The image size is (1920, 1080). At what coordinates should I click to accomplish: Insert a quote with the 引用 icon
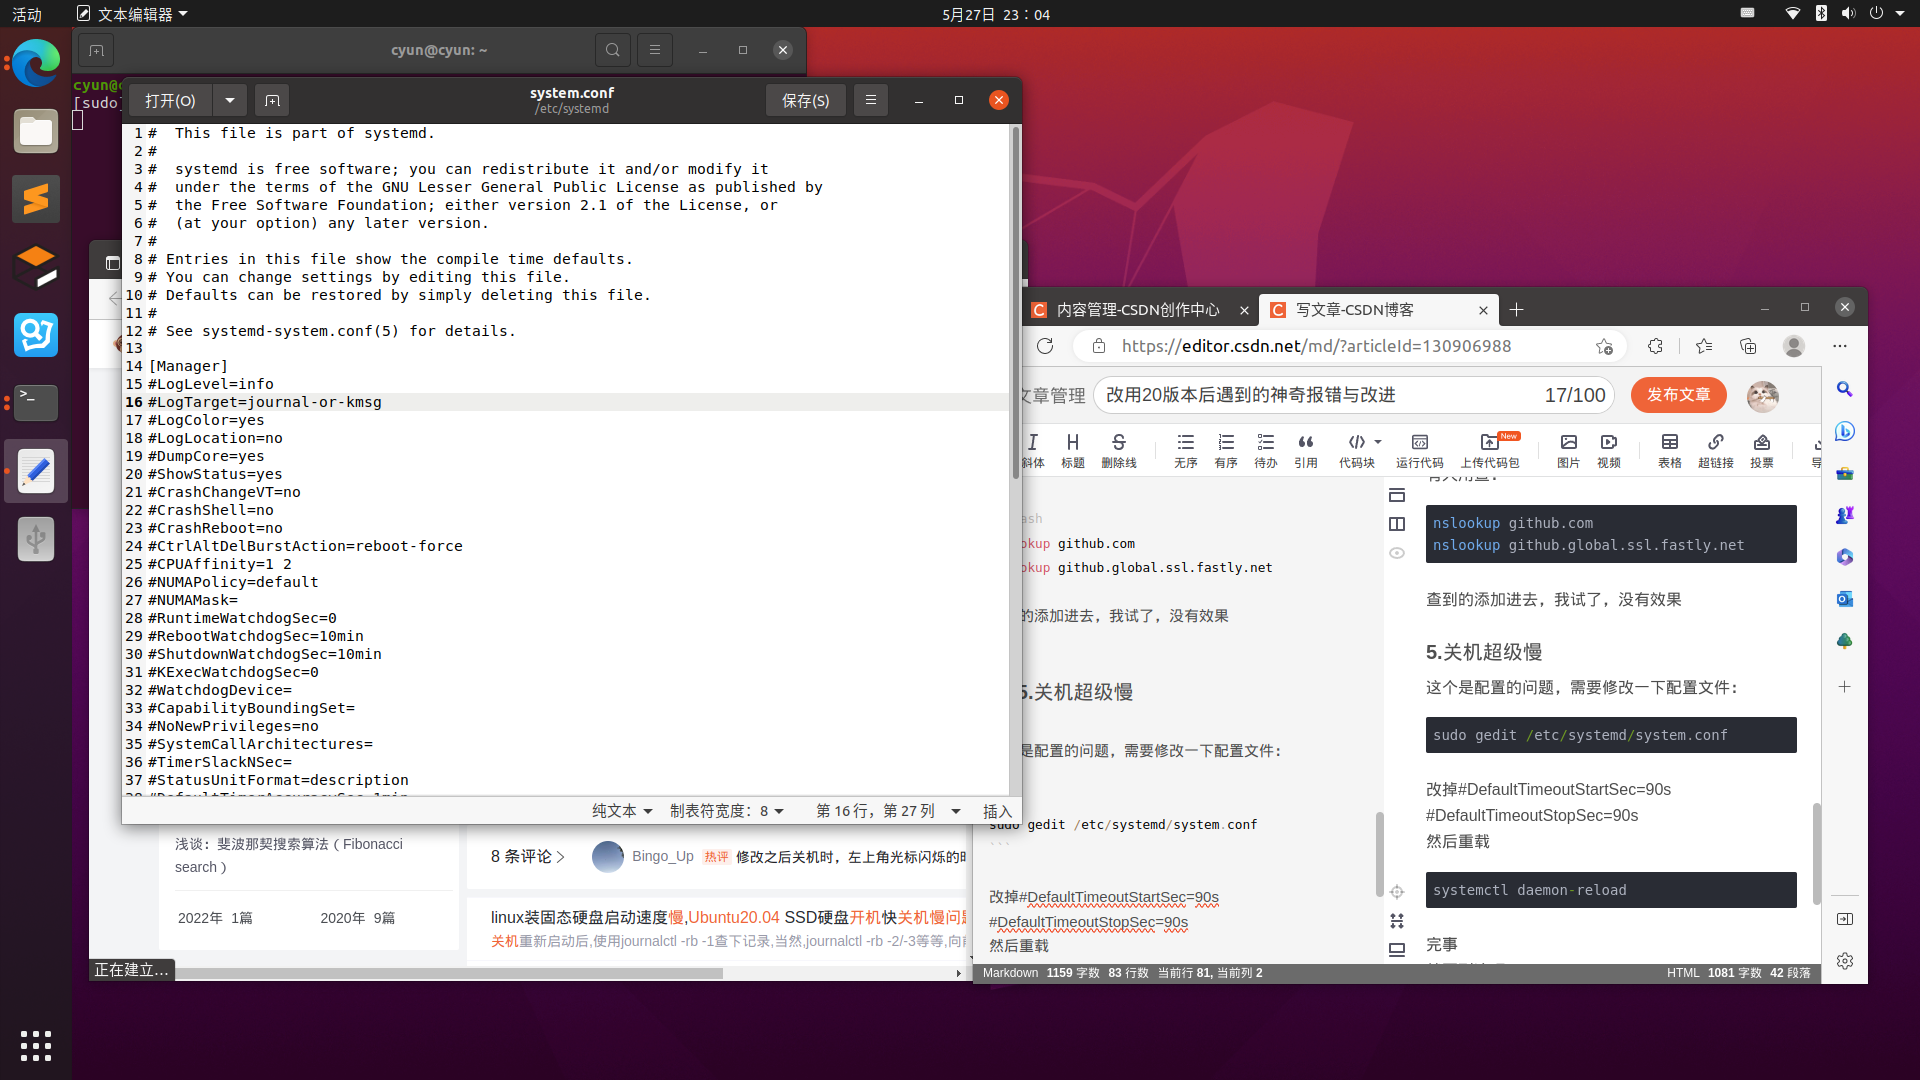point(1305,449)
